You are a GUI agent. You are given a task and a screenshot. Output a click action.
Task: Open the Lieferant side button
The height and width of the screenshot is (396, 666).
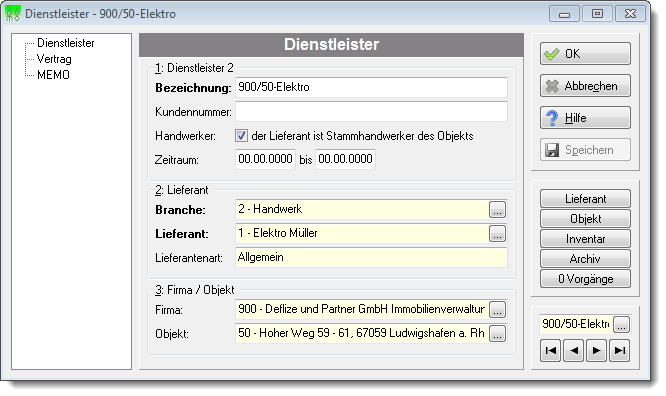point(585,198)
